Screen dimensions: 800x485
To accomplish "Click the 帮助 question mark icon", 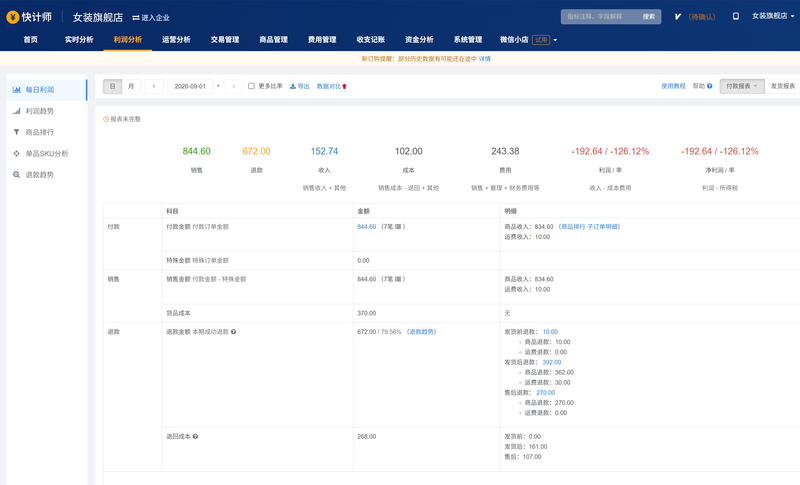I will pyautogui.click(x=710, y=86).
